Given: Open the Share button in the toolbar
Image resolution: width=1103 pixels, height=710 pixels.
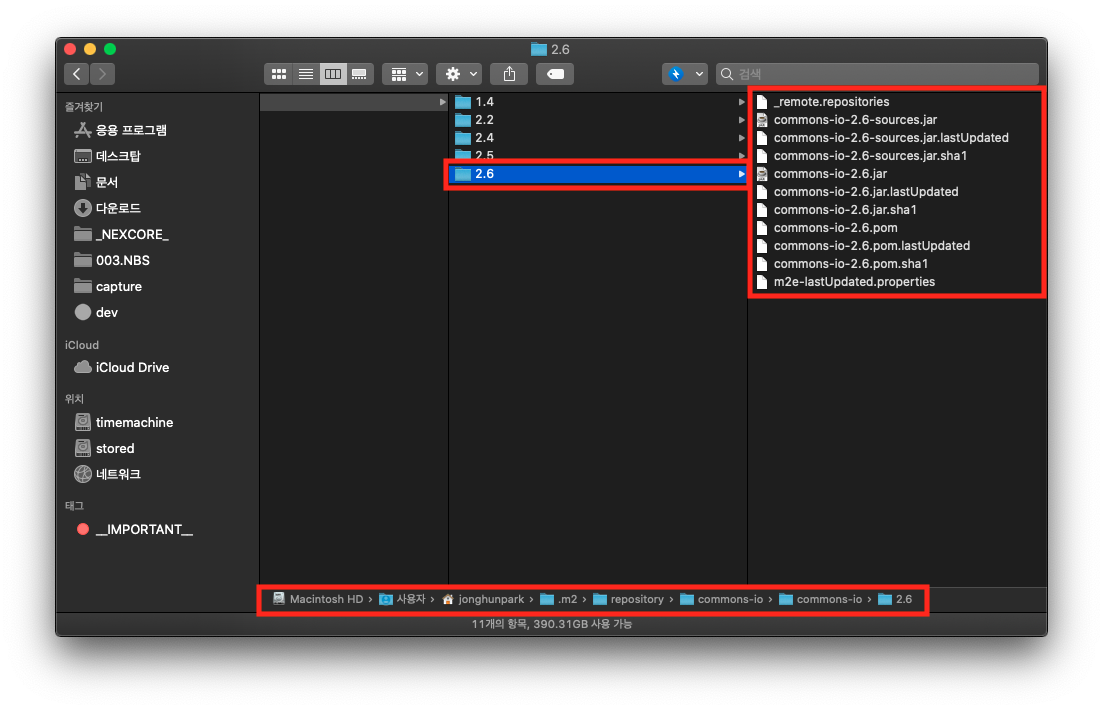Looking at the screenshot, I should pyautogui.click(x=509, y=74).
